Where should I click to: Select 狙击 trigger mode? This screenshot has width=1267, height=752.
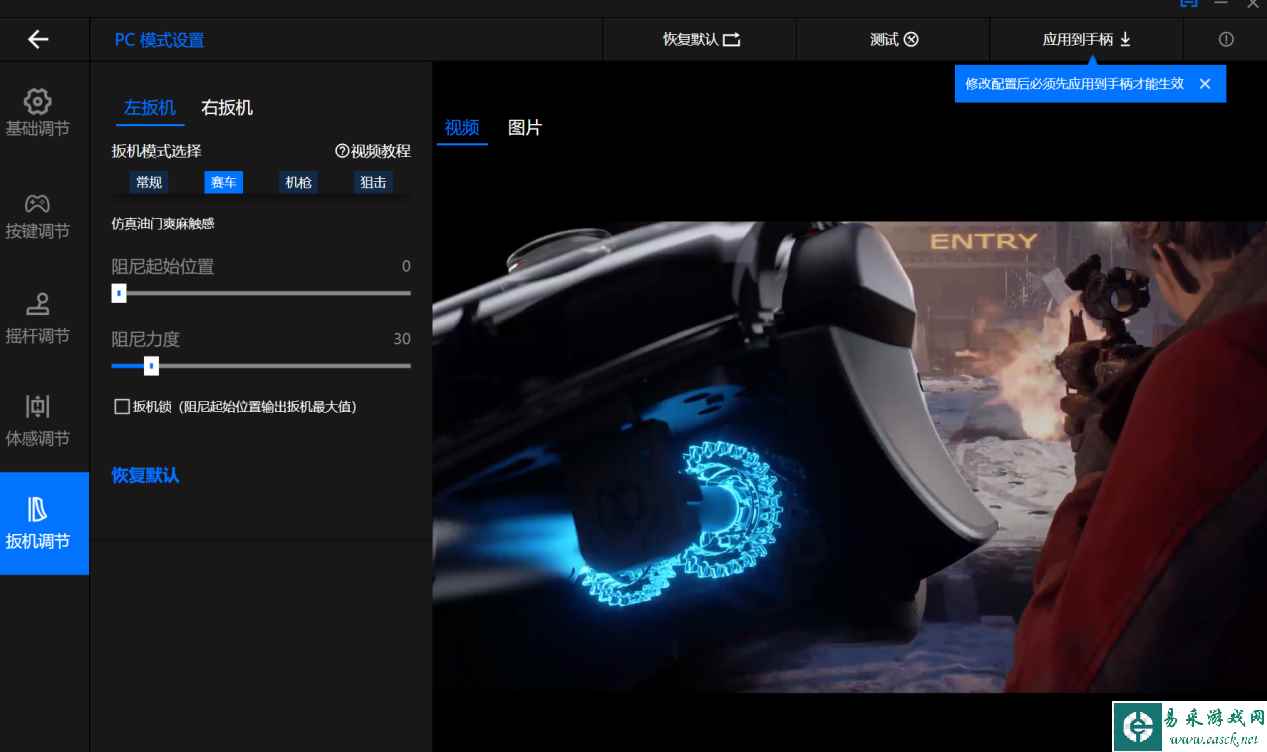click(x=373, y=182)
